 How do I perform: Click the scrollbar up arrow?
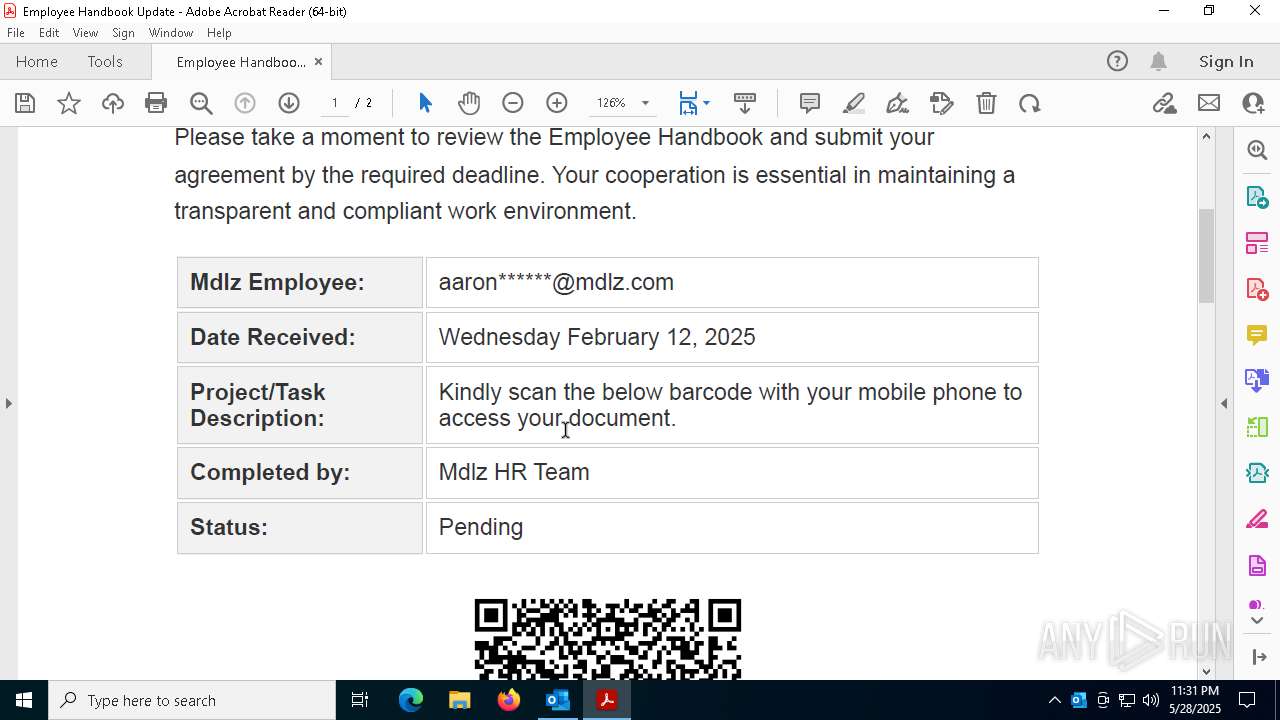tap(1206, 136)
